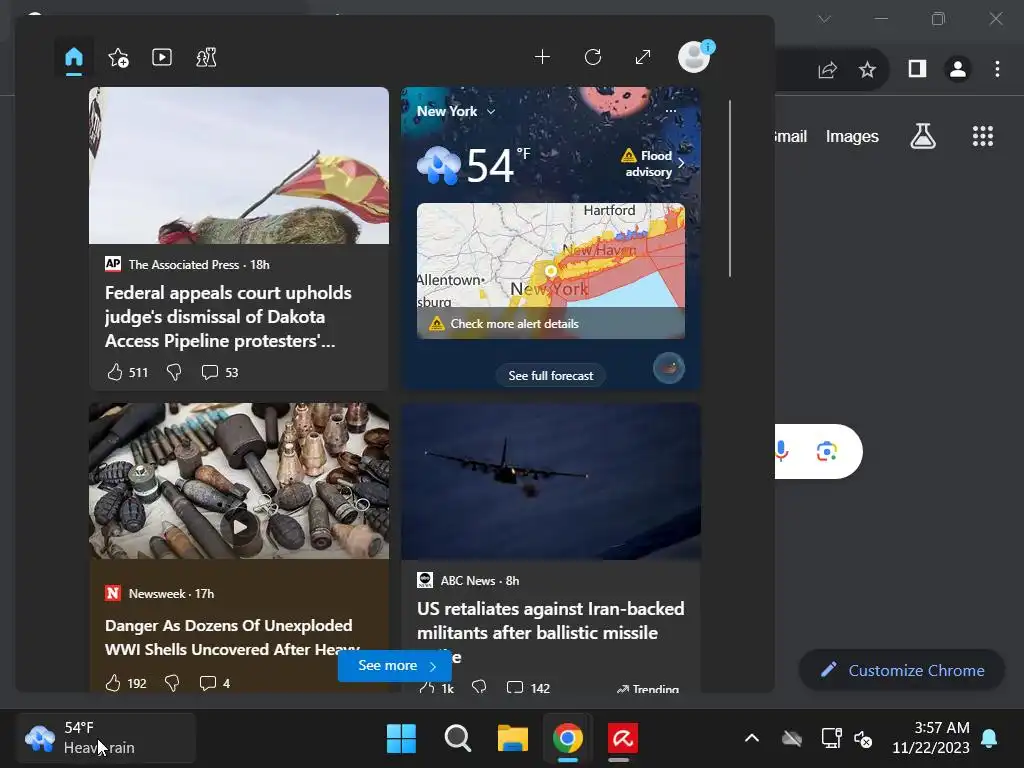The width and height of the screenshot is (1024, 768).
Task: Open the Unexploded WWI Shells headline
Action: [232, 637]
